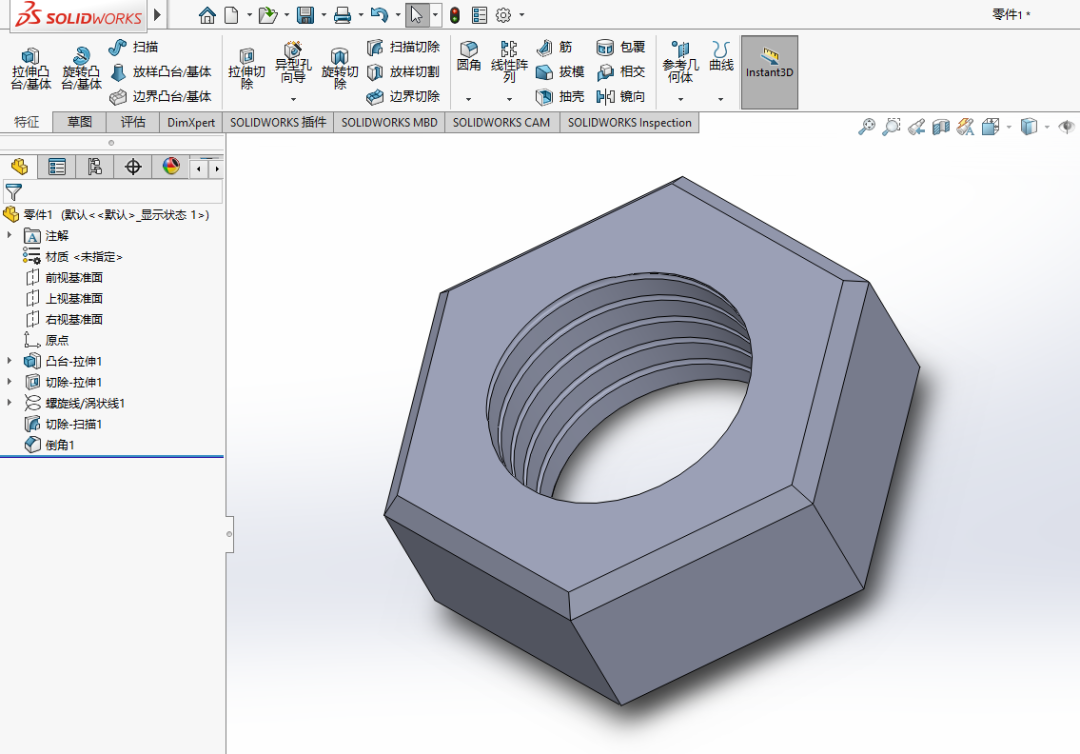Select the 拉伸凸台/基体 extrude boss tool

click(30, 69)
